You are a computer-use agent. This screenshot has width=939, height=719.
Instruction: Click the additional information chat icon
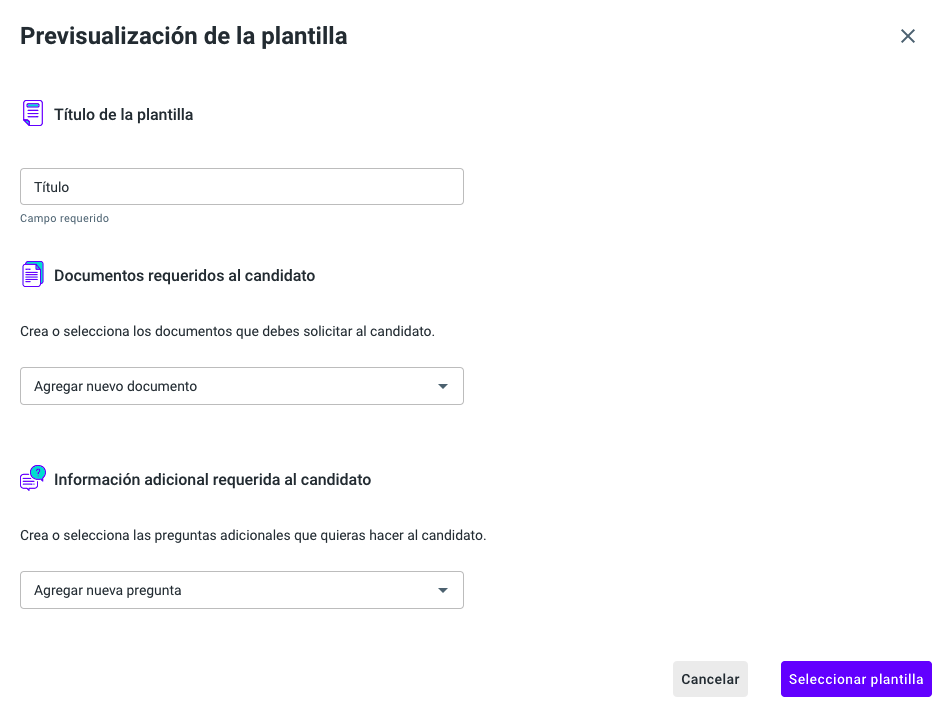(30, 482)
